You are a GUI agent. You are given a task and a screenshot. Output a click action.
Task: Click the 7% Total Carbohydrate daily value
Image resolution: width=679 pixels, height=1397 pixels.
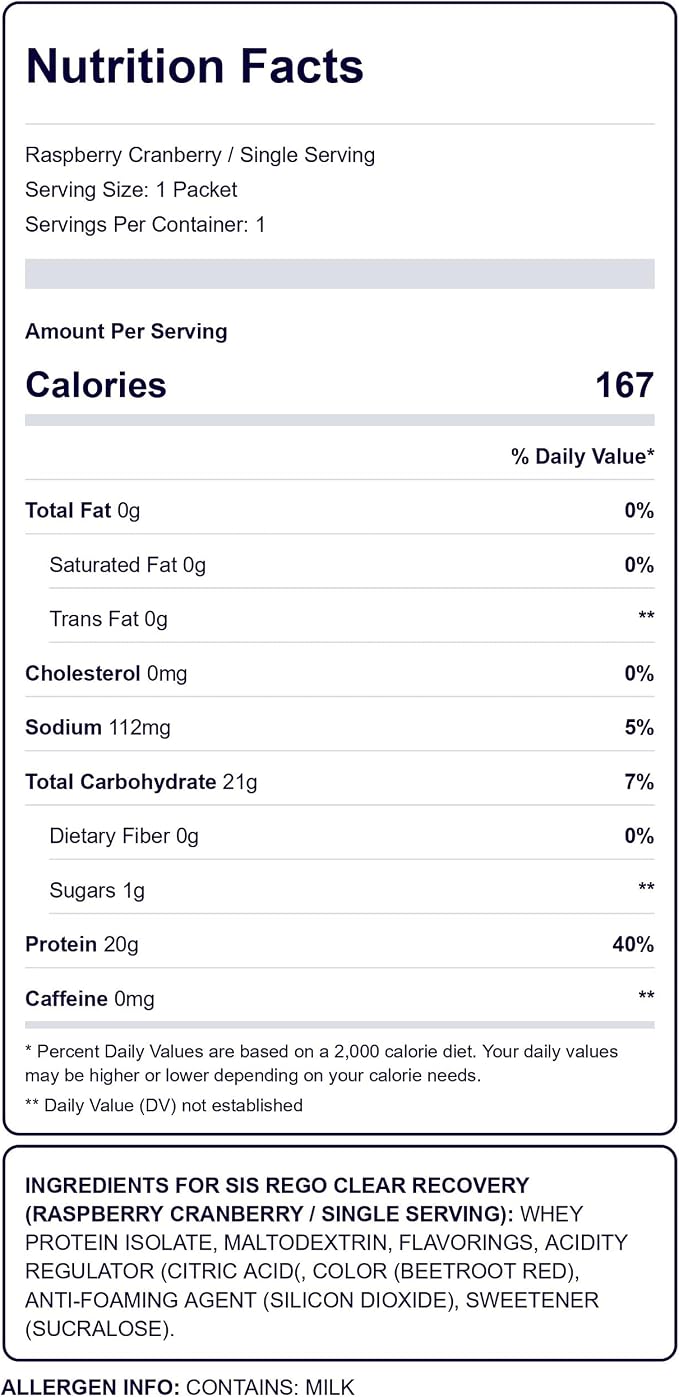(639, 782)
